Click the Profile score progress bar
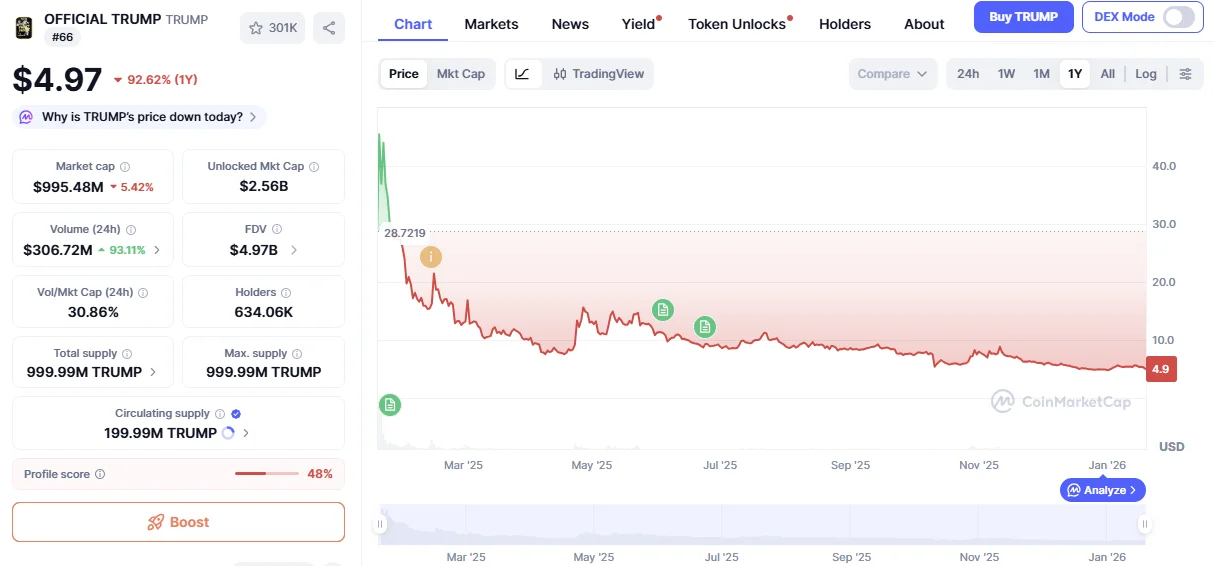Image resolution: width=1213 pixels, height=566 pixels. [x=266, y=474]
